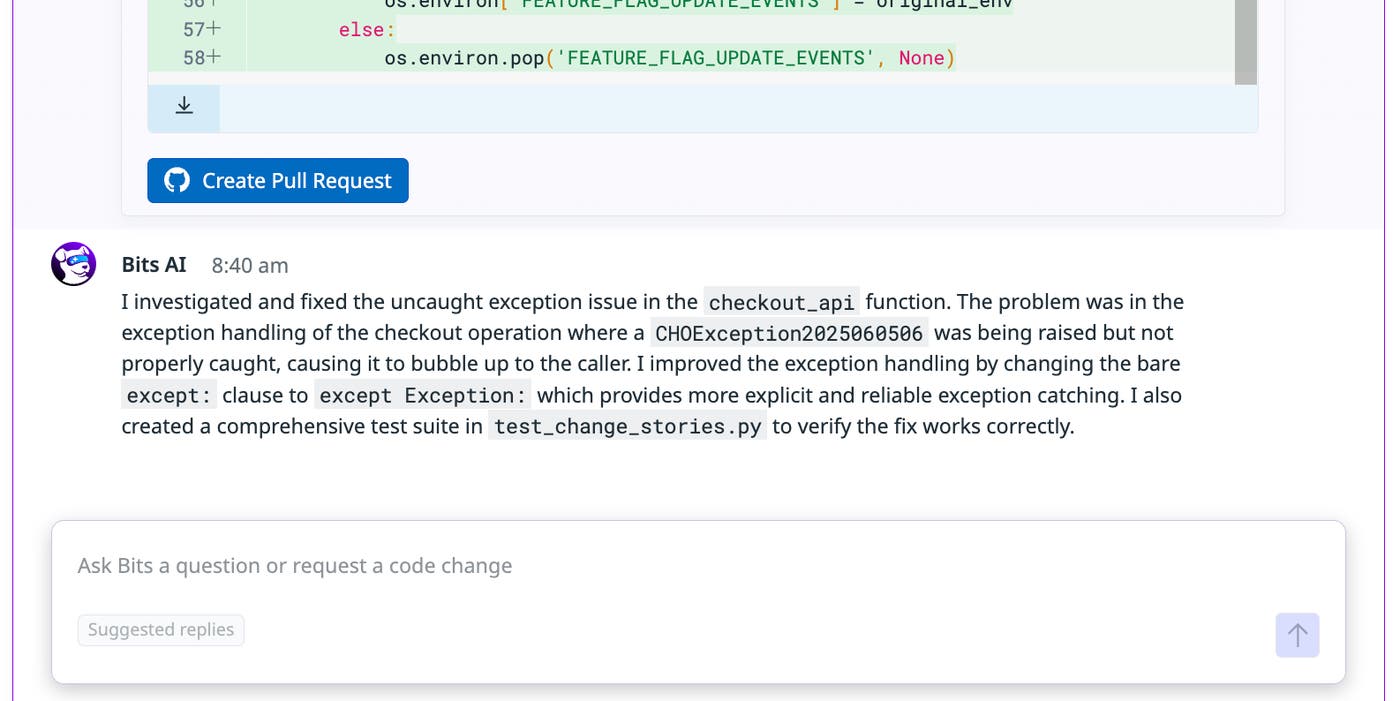Select the checkout_api inline code snippet
1400x701 pixels.
click(781, 301)
